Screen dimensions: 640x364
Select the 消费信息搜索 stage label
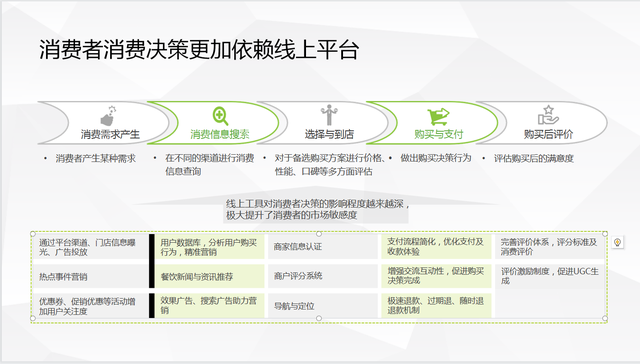tap(220, 134)
